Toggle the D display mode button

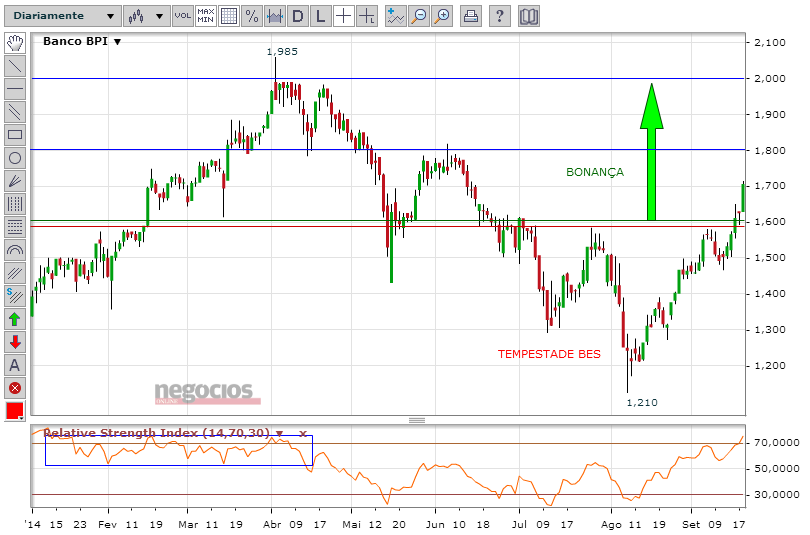(x=298, y=16)
